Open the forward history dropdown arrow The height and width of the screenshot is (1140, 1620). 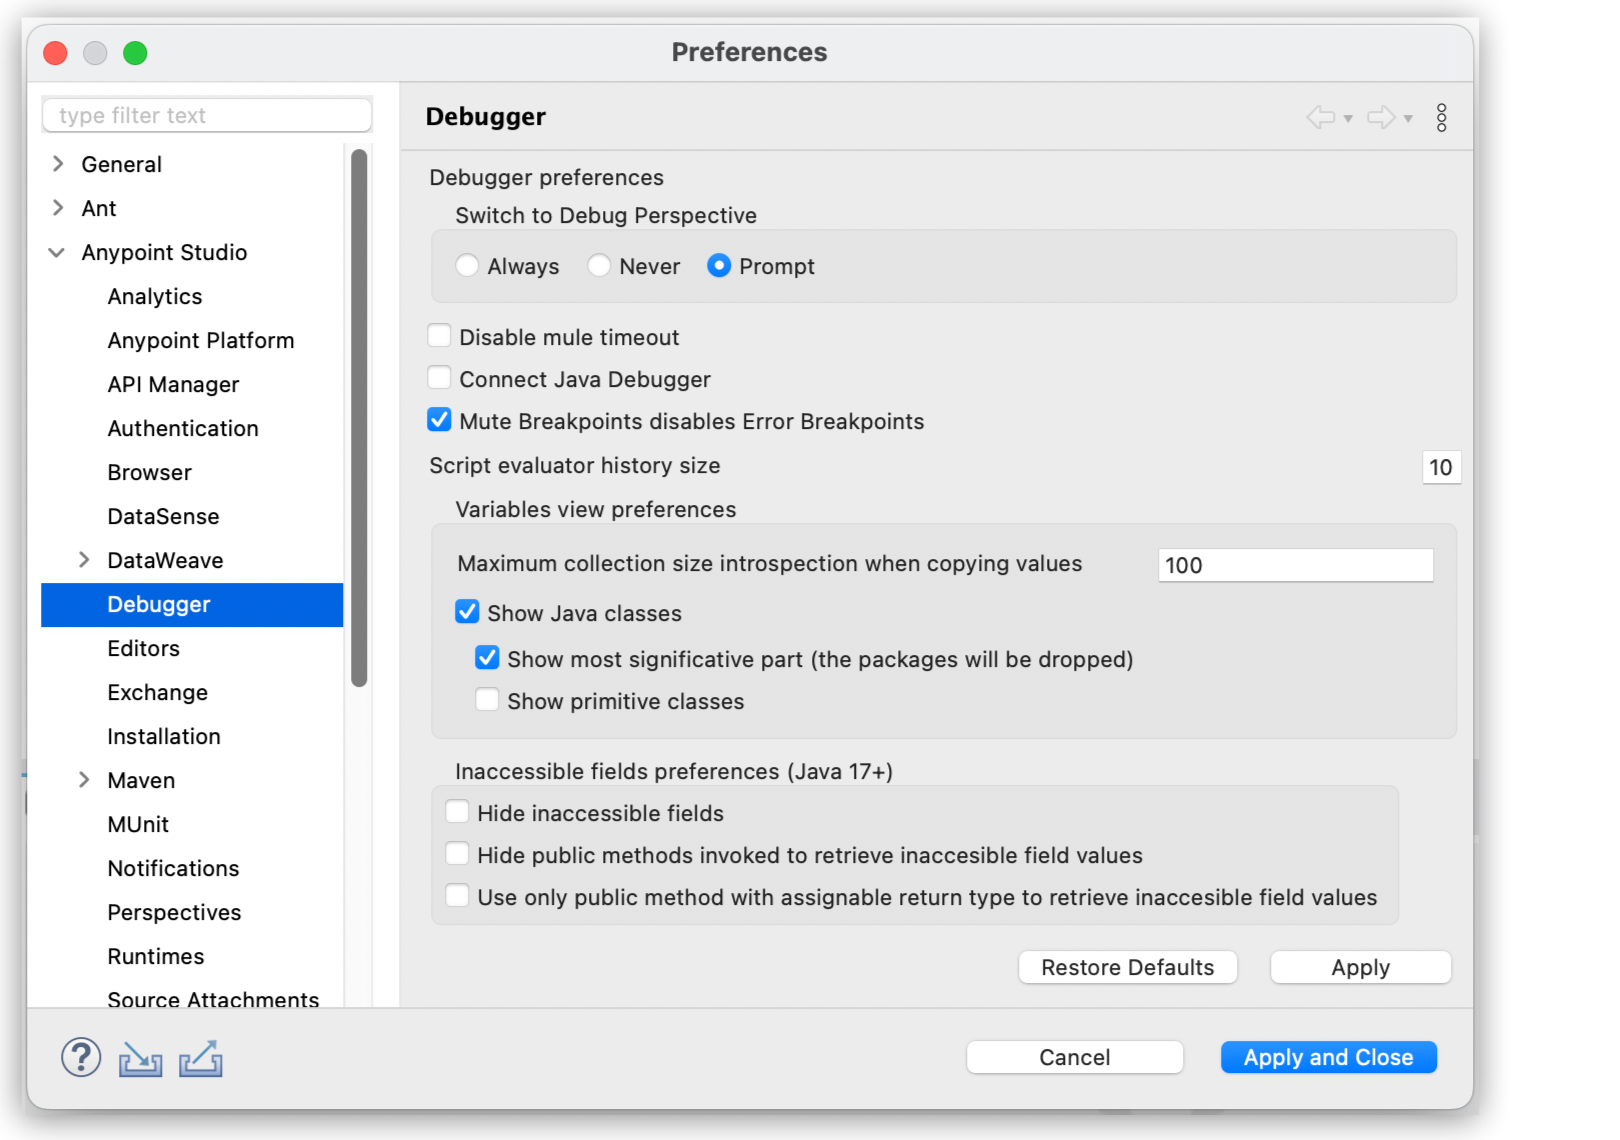[x=1408, y=119]
